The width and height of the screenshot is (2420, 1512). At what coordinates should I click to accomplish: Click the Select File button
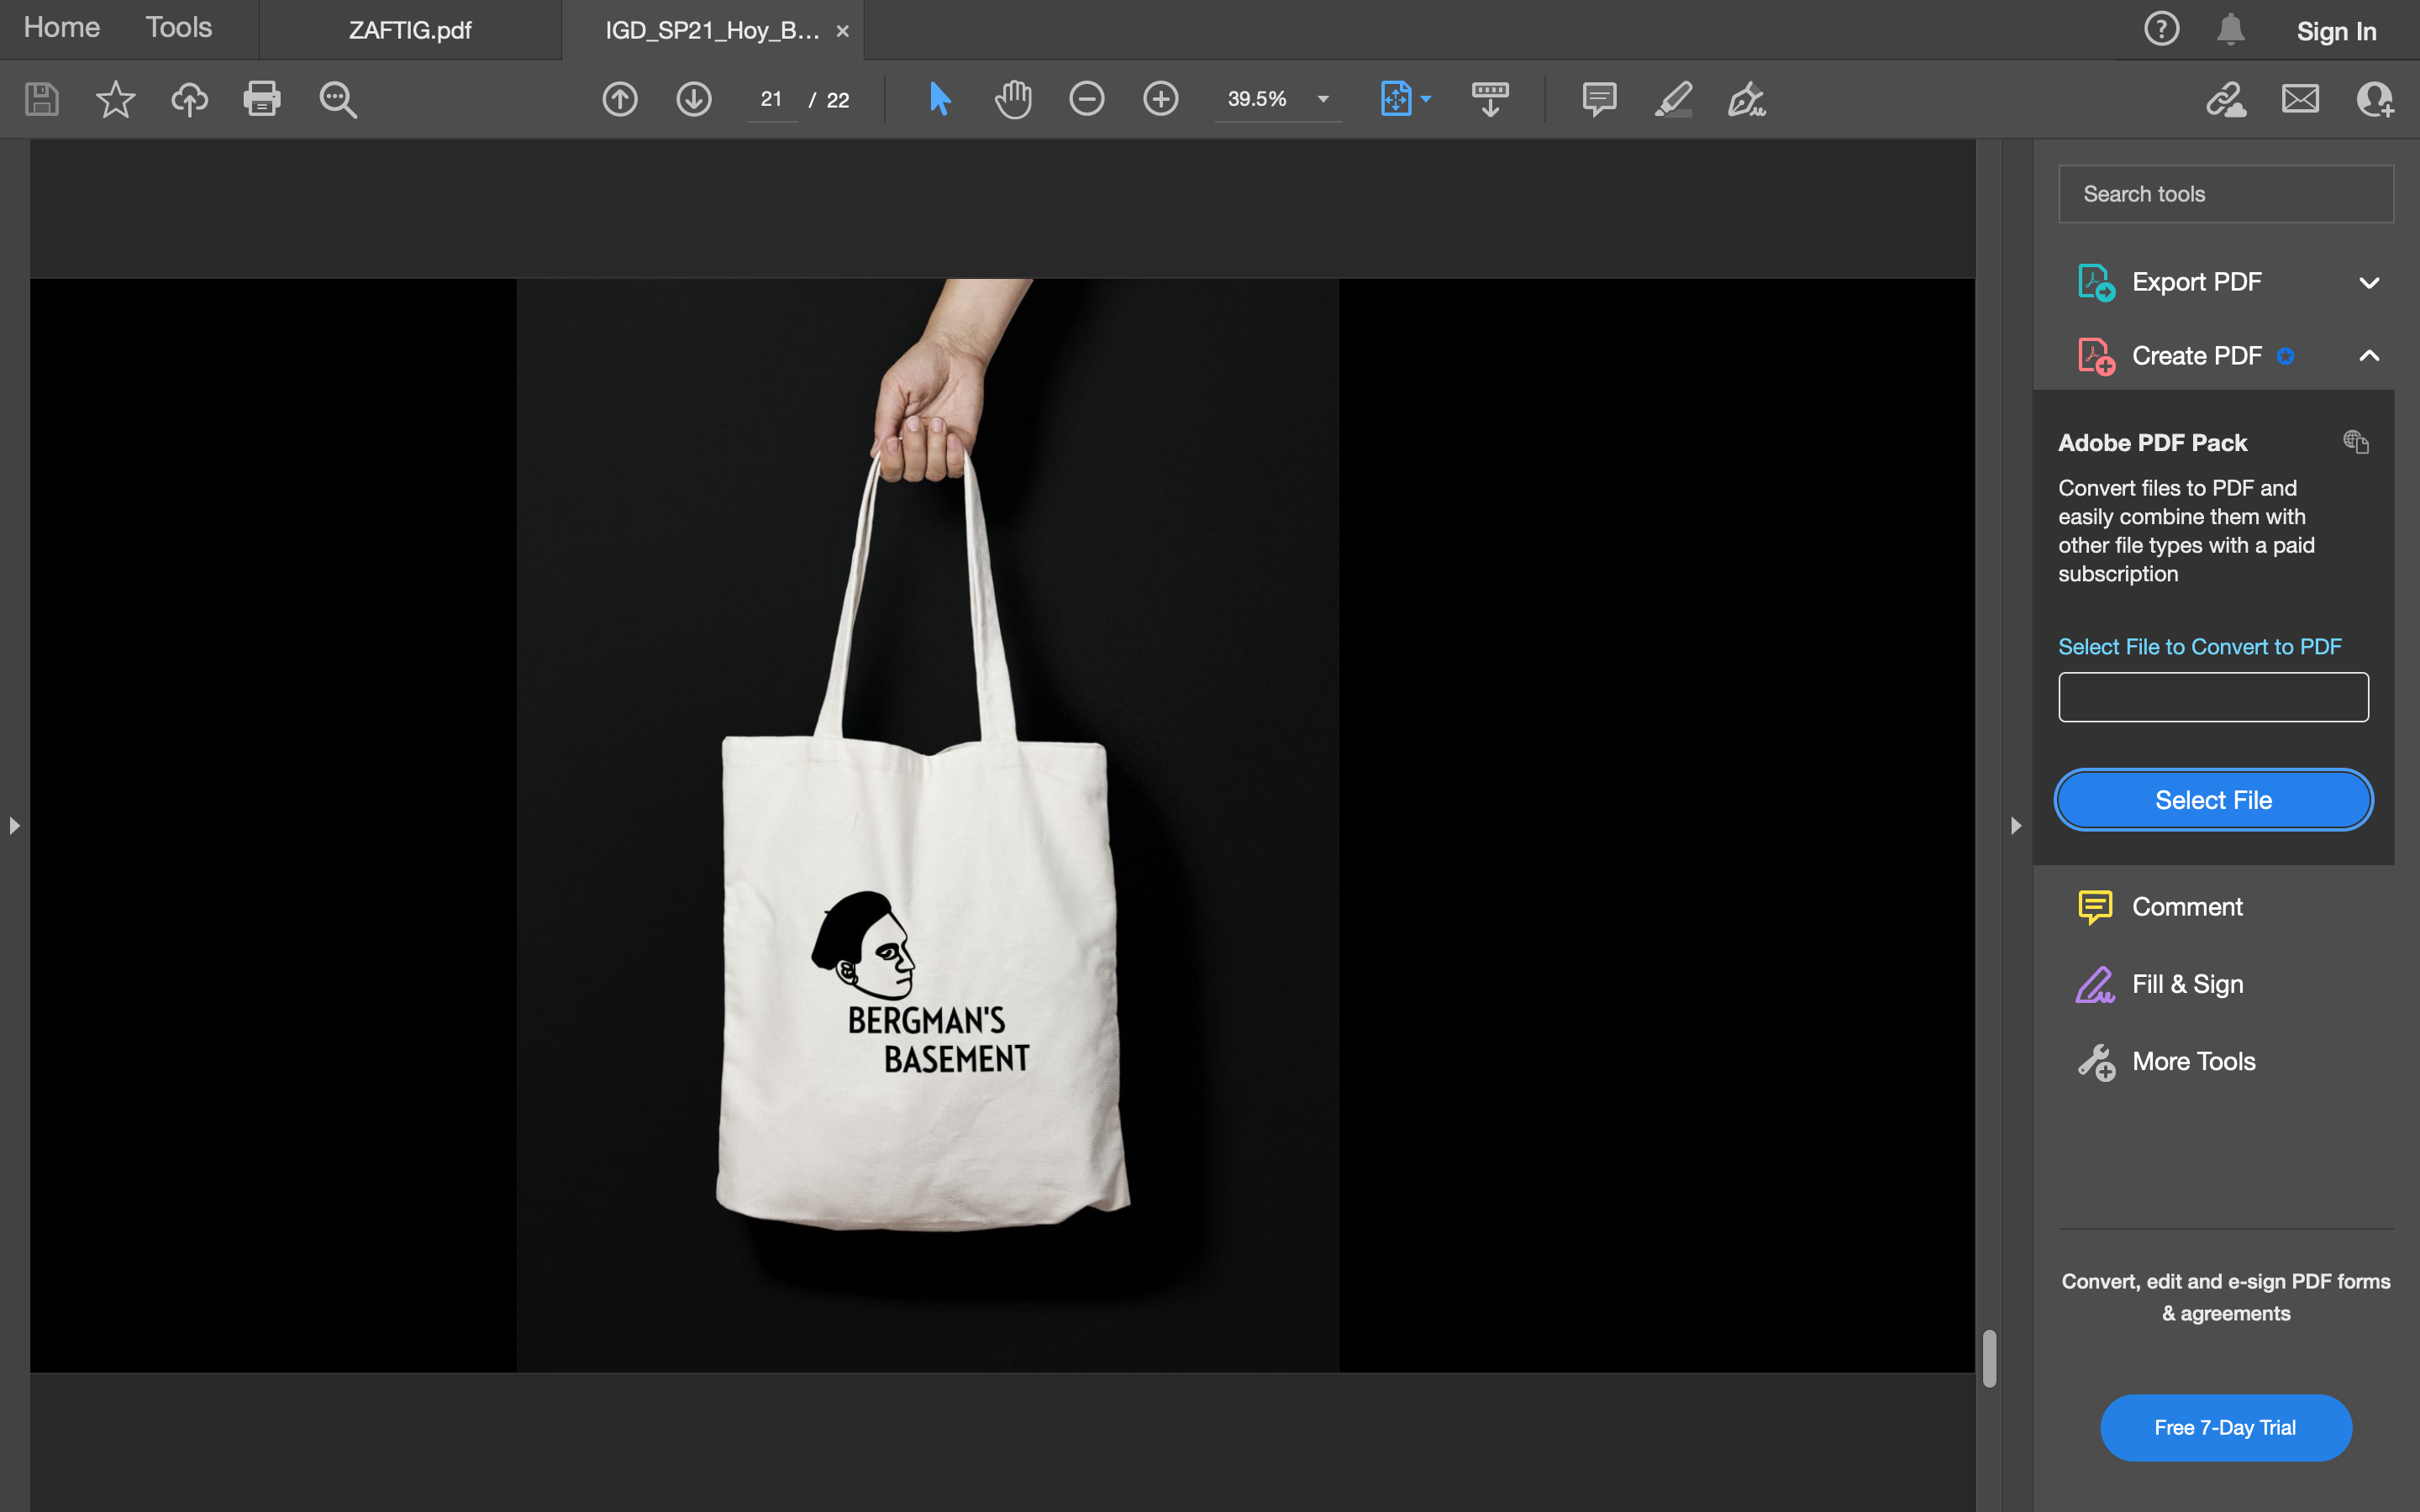point(2213,800)
